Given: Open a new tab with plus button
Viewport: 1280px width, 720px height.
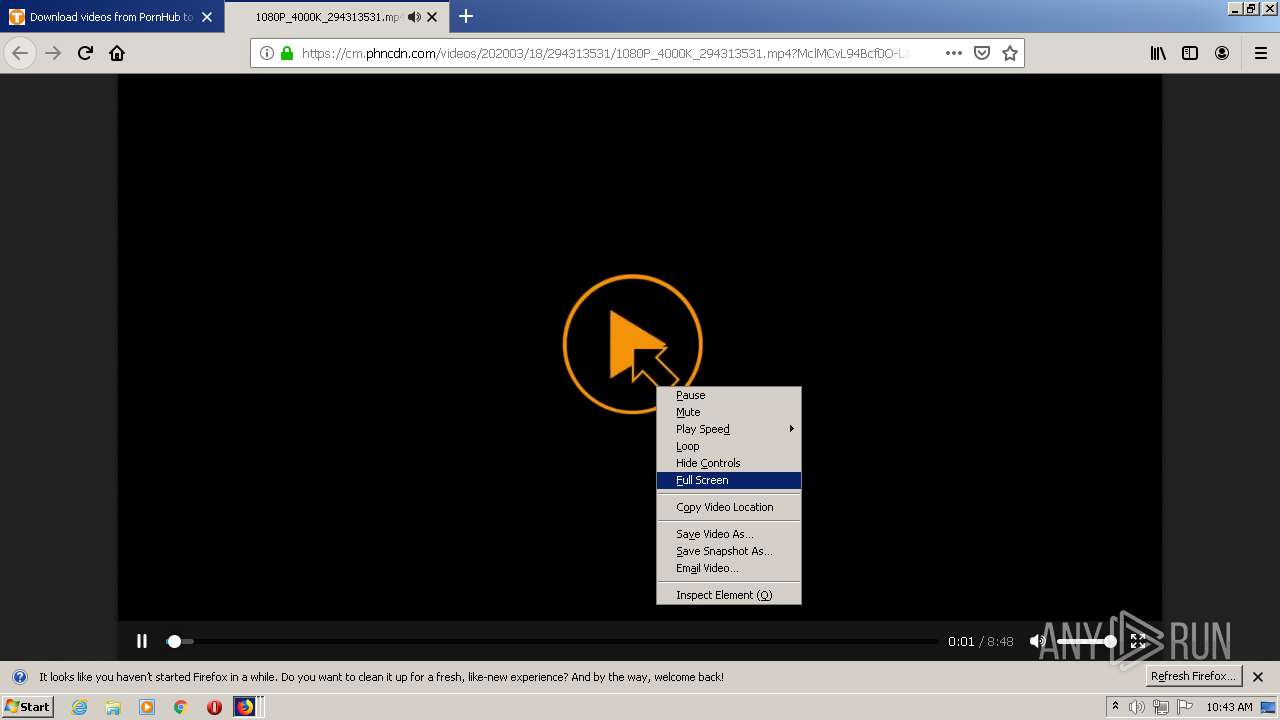Looking at the screenshot, I should click(465, 16).
